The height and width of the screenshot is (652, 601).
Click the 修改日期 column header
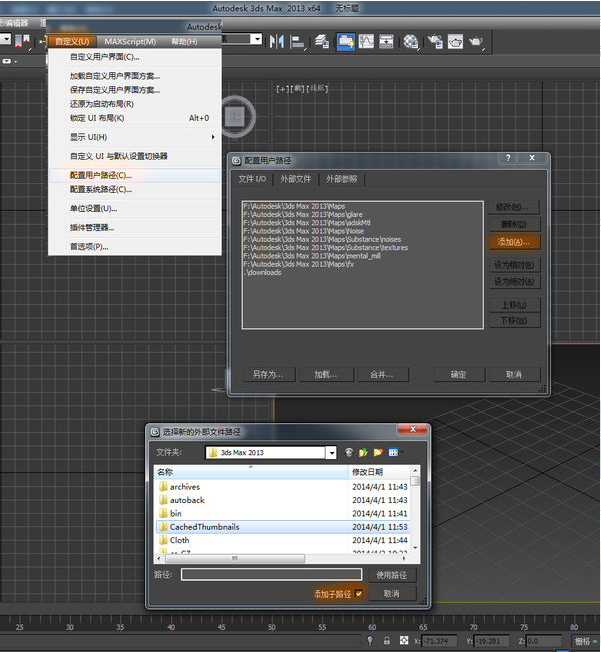(x=379, y=472)
